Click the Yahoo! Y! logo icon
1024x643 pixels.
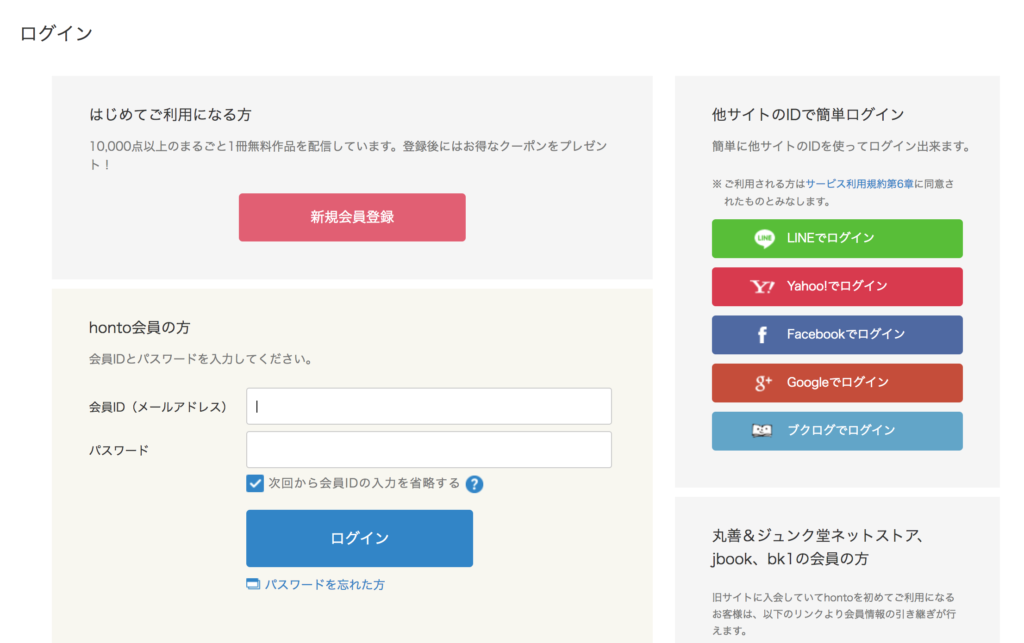click(762, 287)
